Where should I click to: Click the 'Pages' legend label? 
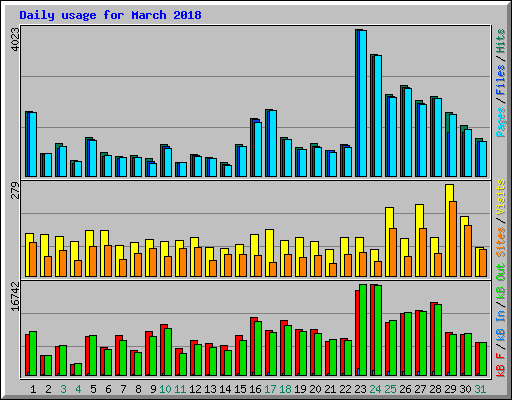pyautogui.click(x=501, y=122)
